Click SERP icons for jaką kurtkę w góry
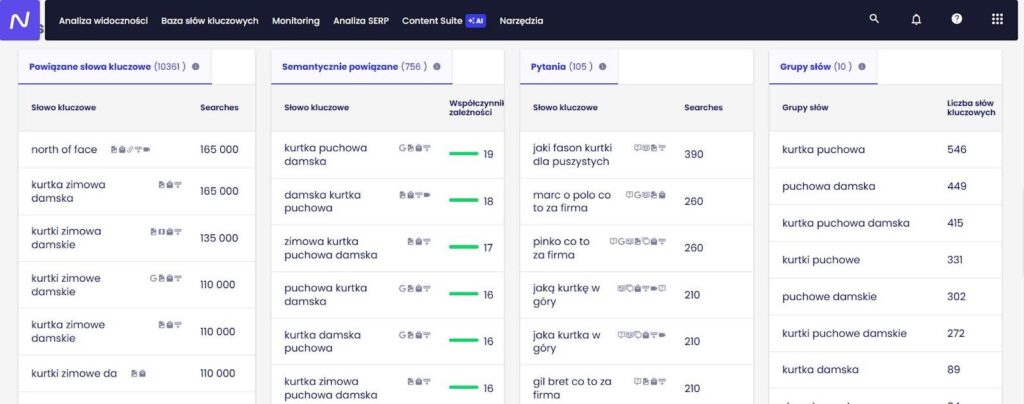This screenshot has height=404, width=1024. [641, 288]
